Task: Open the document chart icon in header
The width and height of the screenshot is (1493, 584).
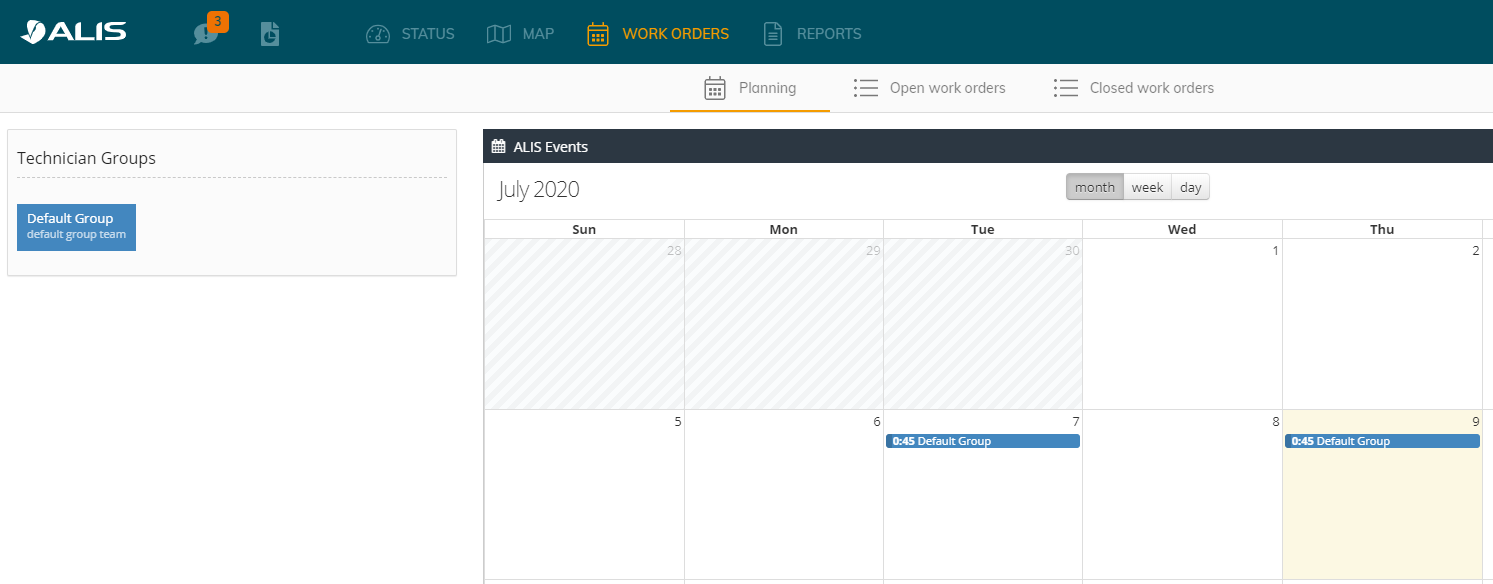Action: click(x=270, y=34)
